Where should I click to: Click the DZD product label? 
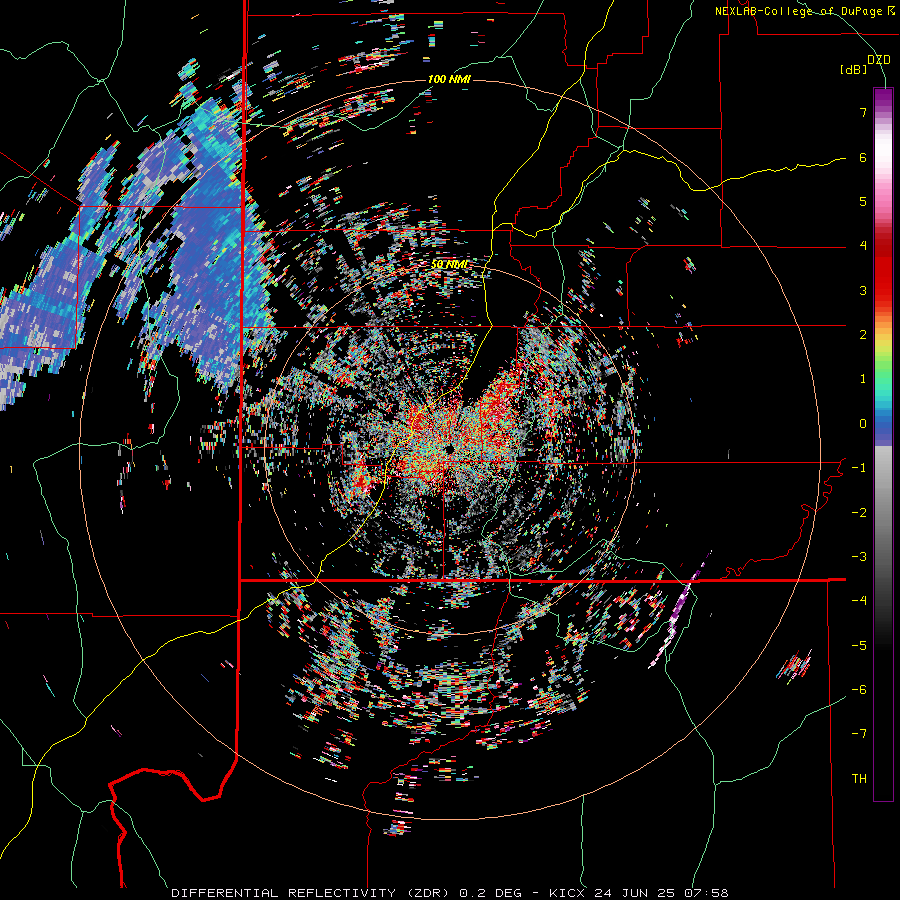[x=879, y=60]
